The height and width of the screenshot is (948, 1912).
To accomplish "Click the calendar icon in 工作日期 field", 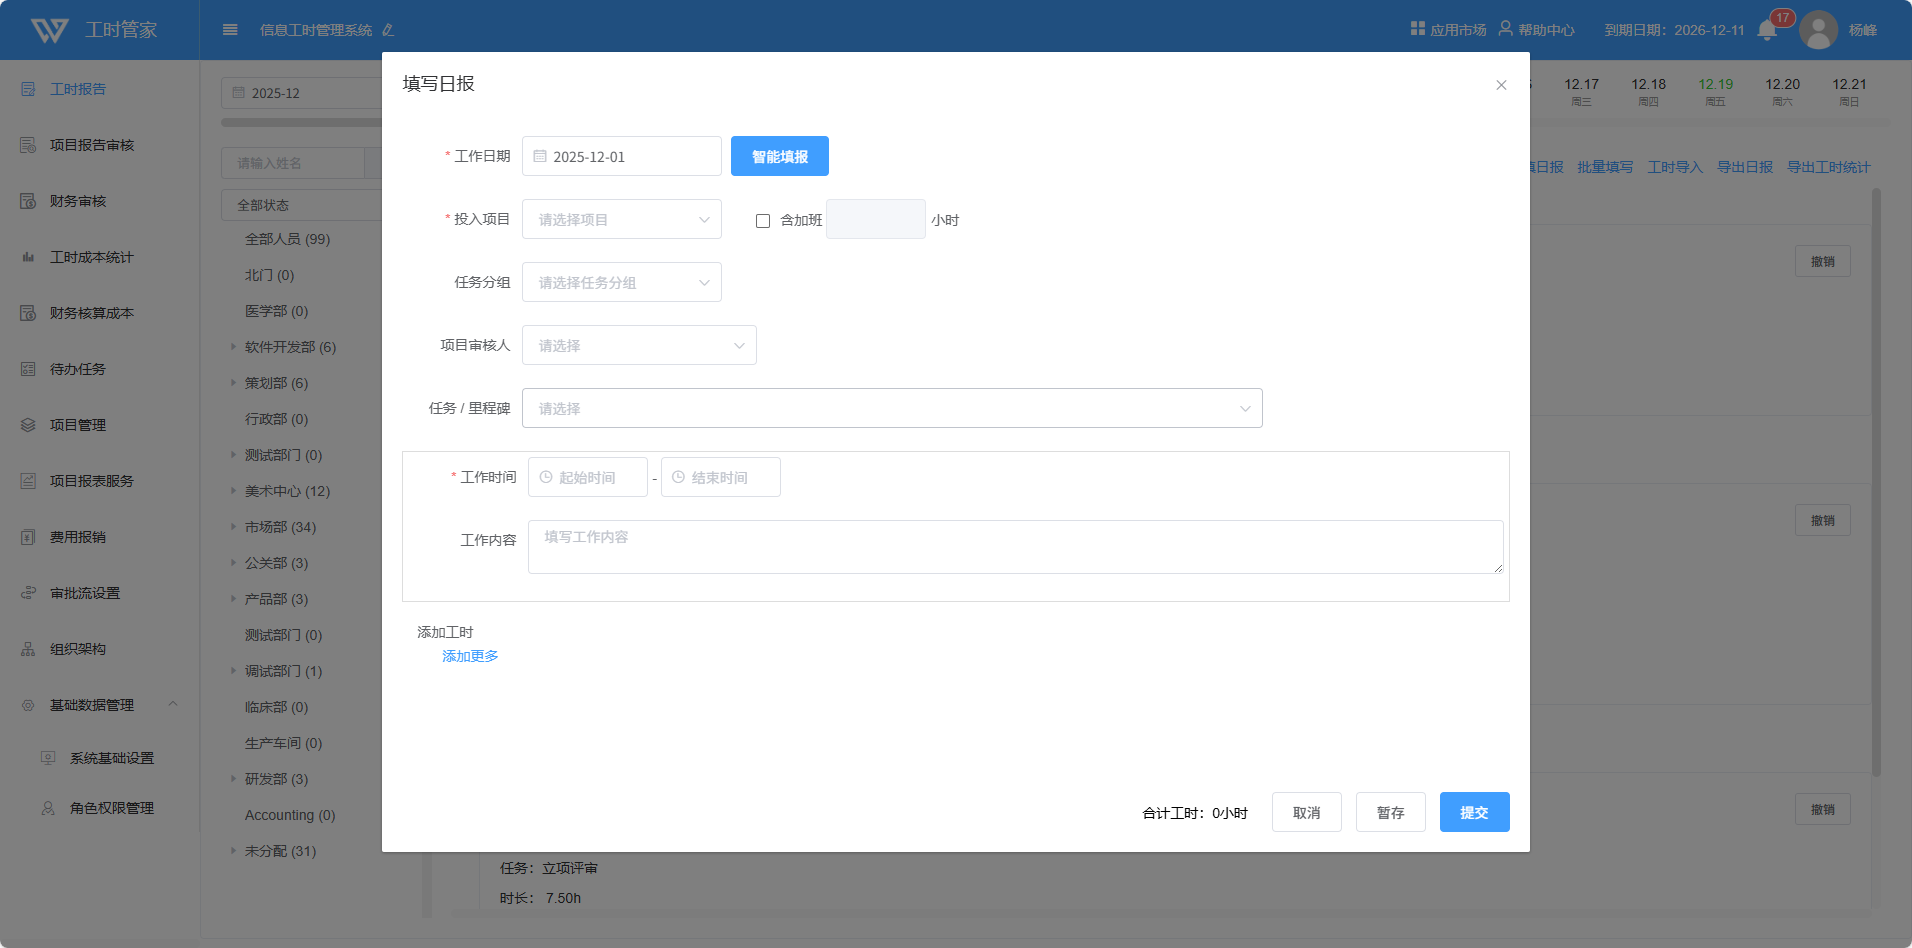I will click(x=540, y=157).
